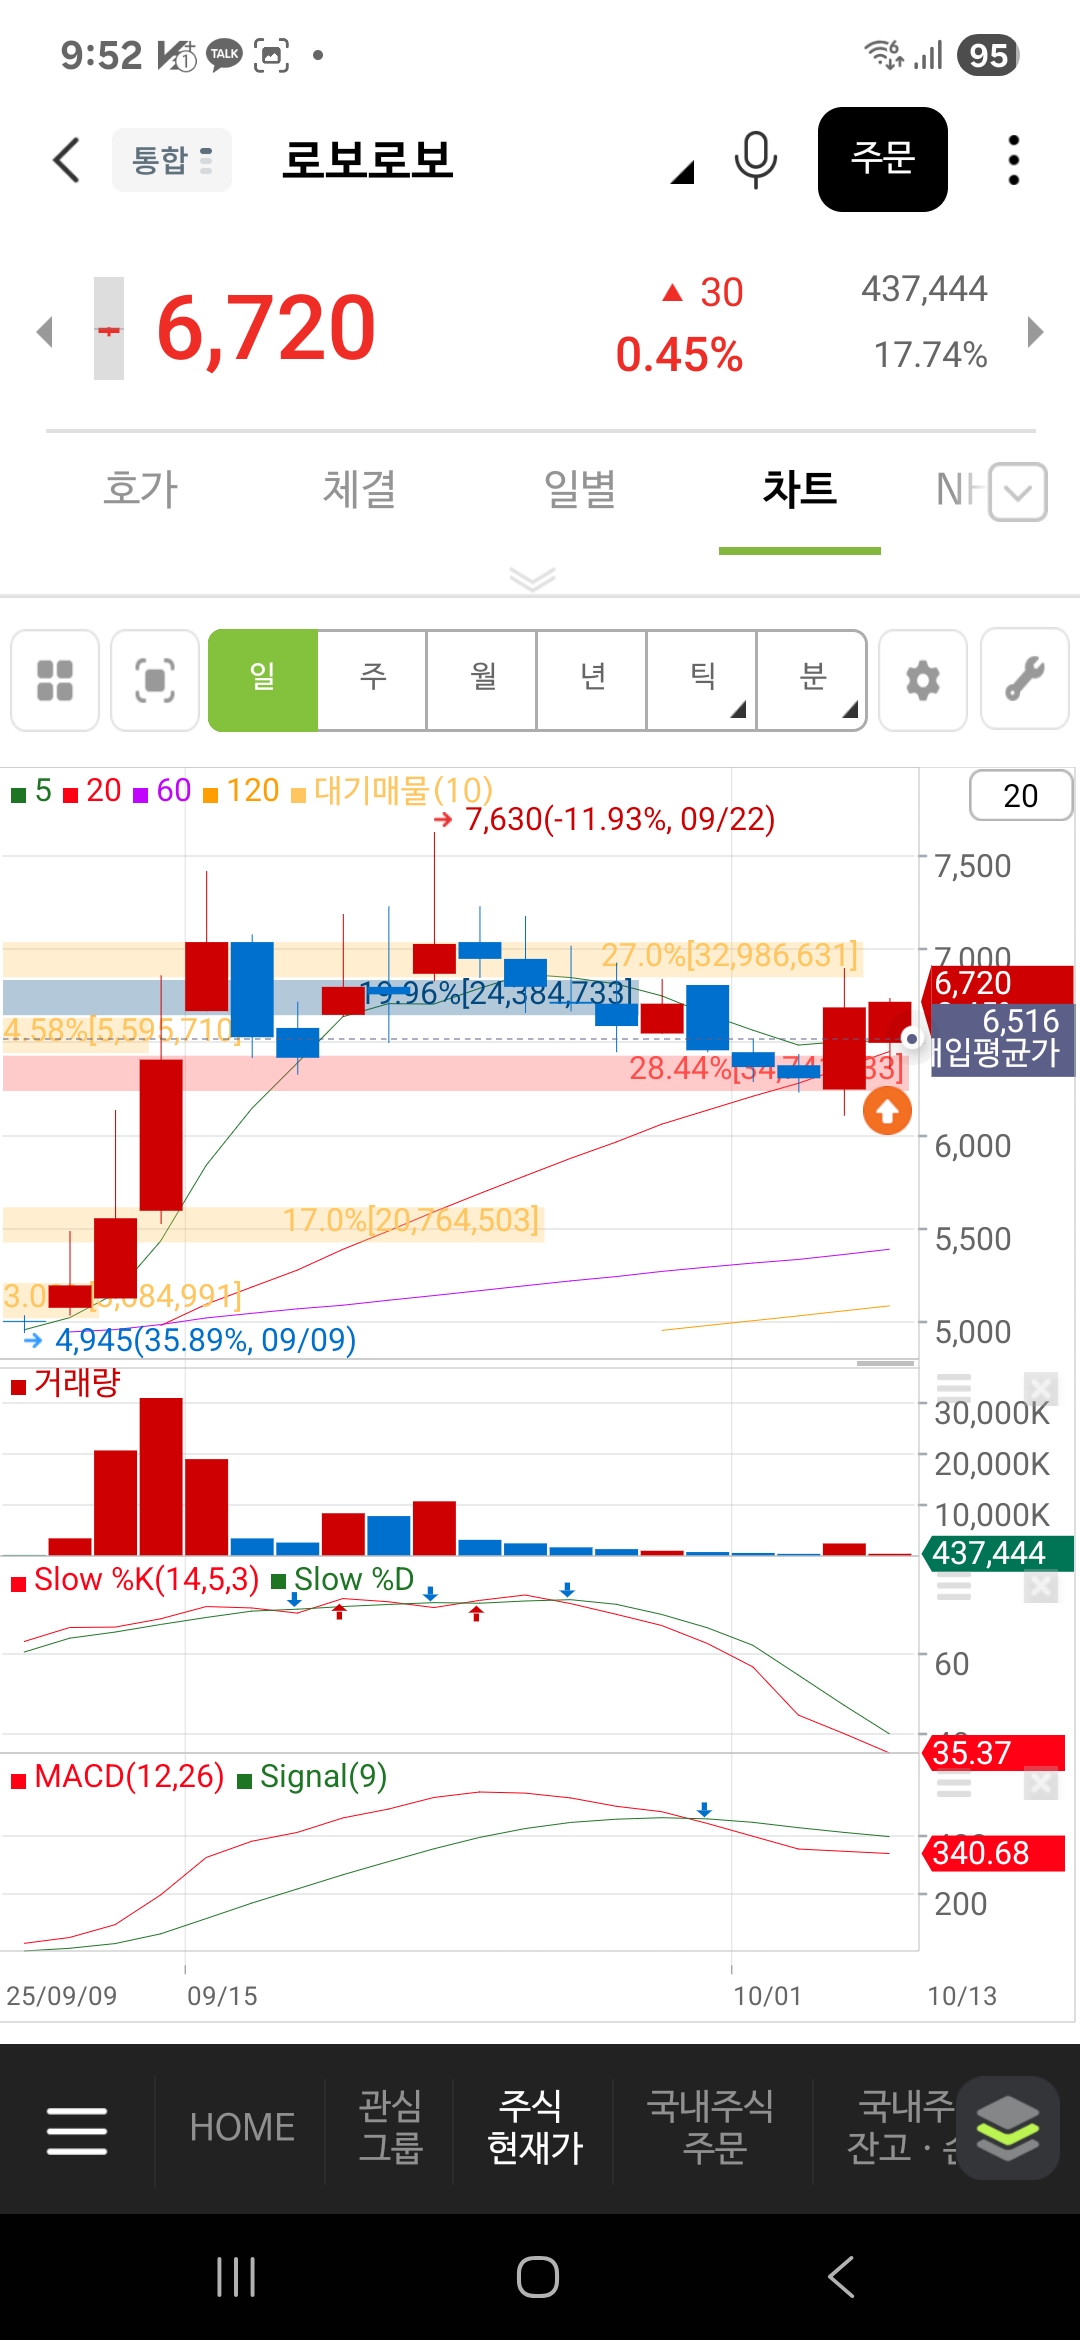Tap the back arrow at top left

click(x=67, y=160)
